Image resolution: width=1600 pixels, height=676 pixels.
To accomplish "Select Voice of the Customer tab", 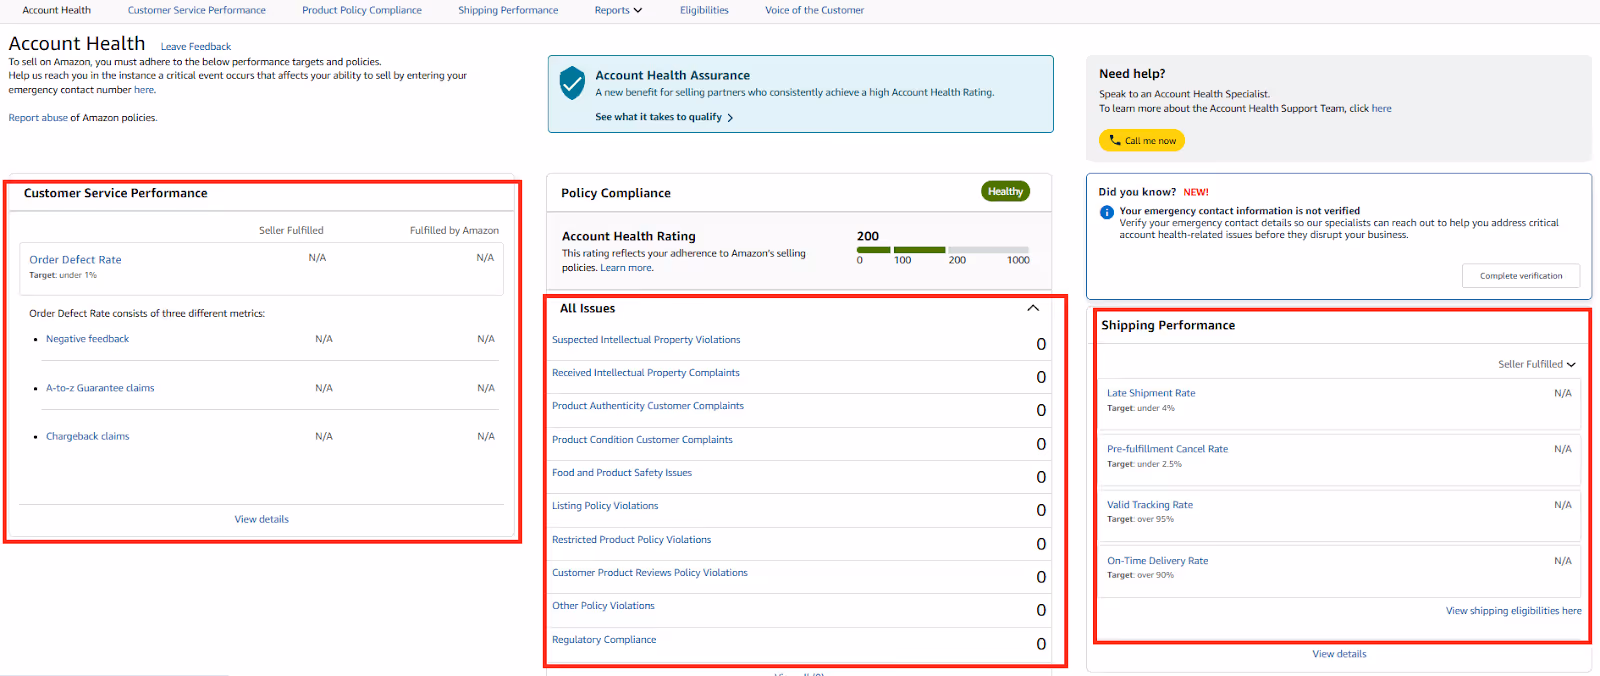I will pyautogui.click(x=815, y=10).
